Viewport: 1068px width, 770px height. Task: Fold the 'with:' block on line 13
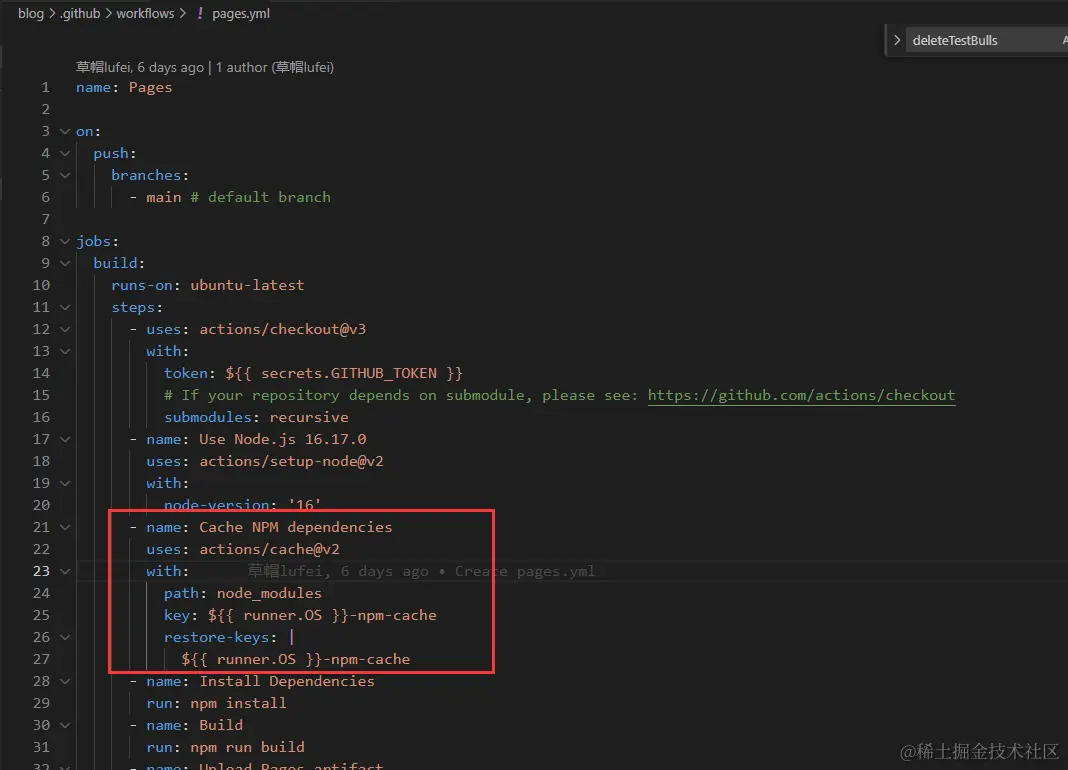coord(65,351)
